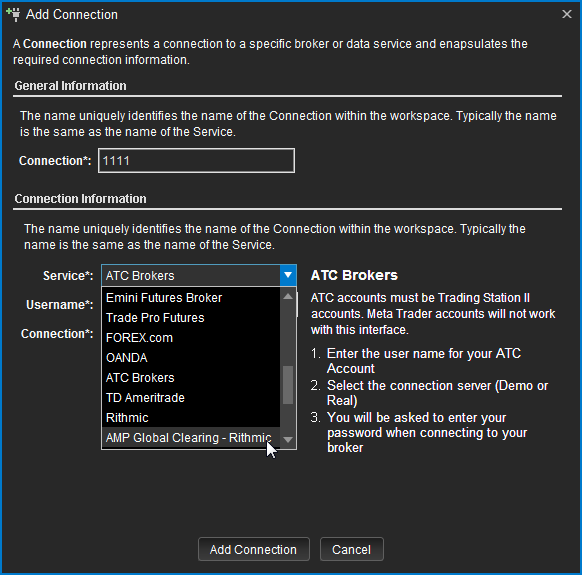Click the Connection name input field

pyautogui.click(x=196, y=160)
